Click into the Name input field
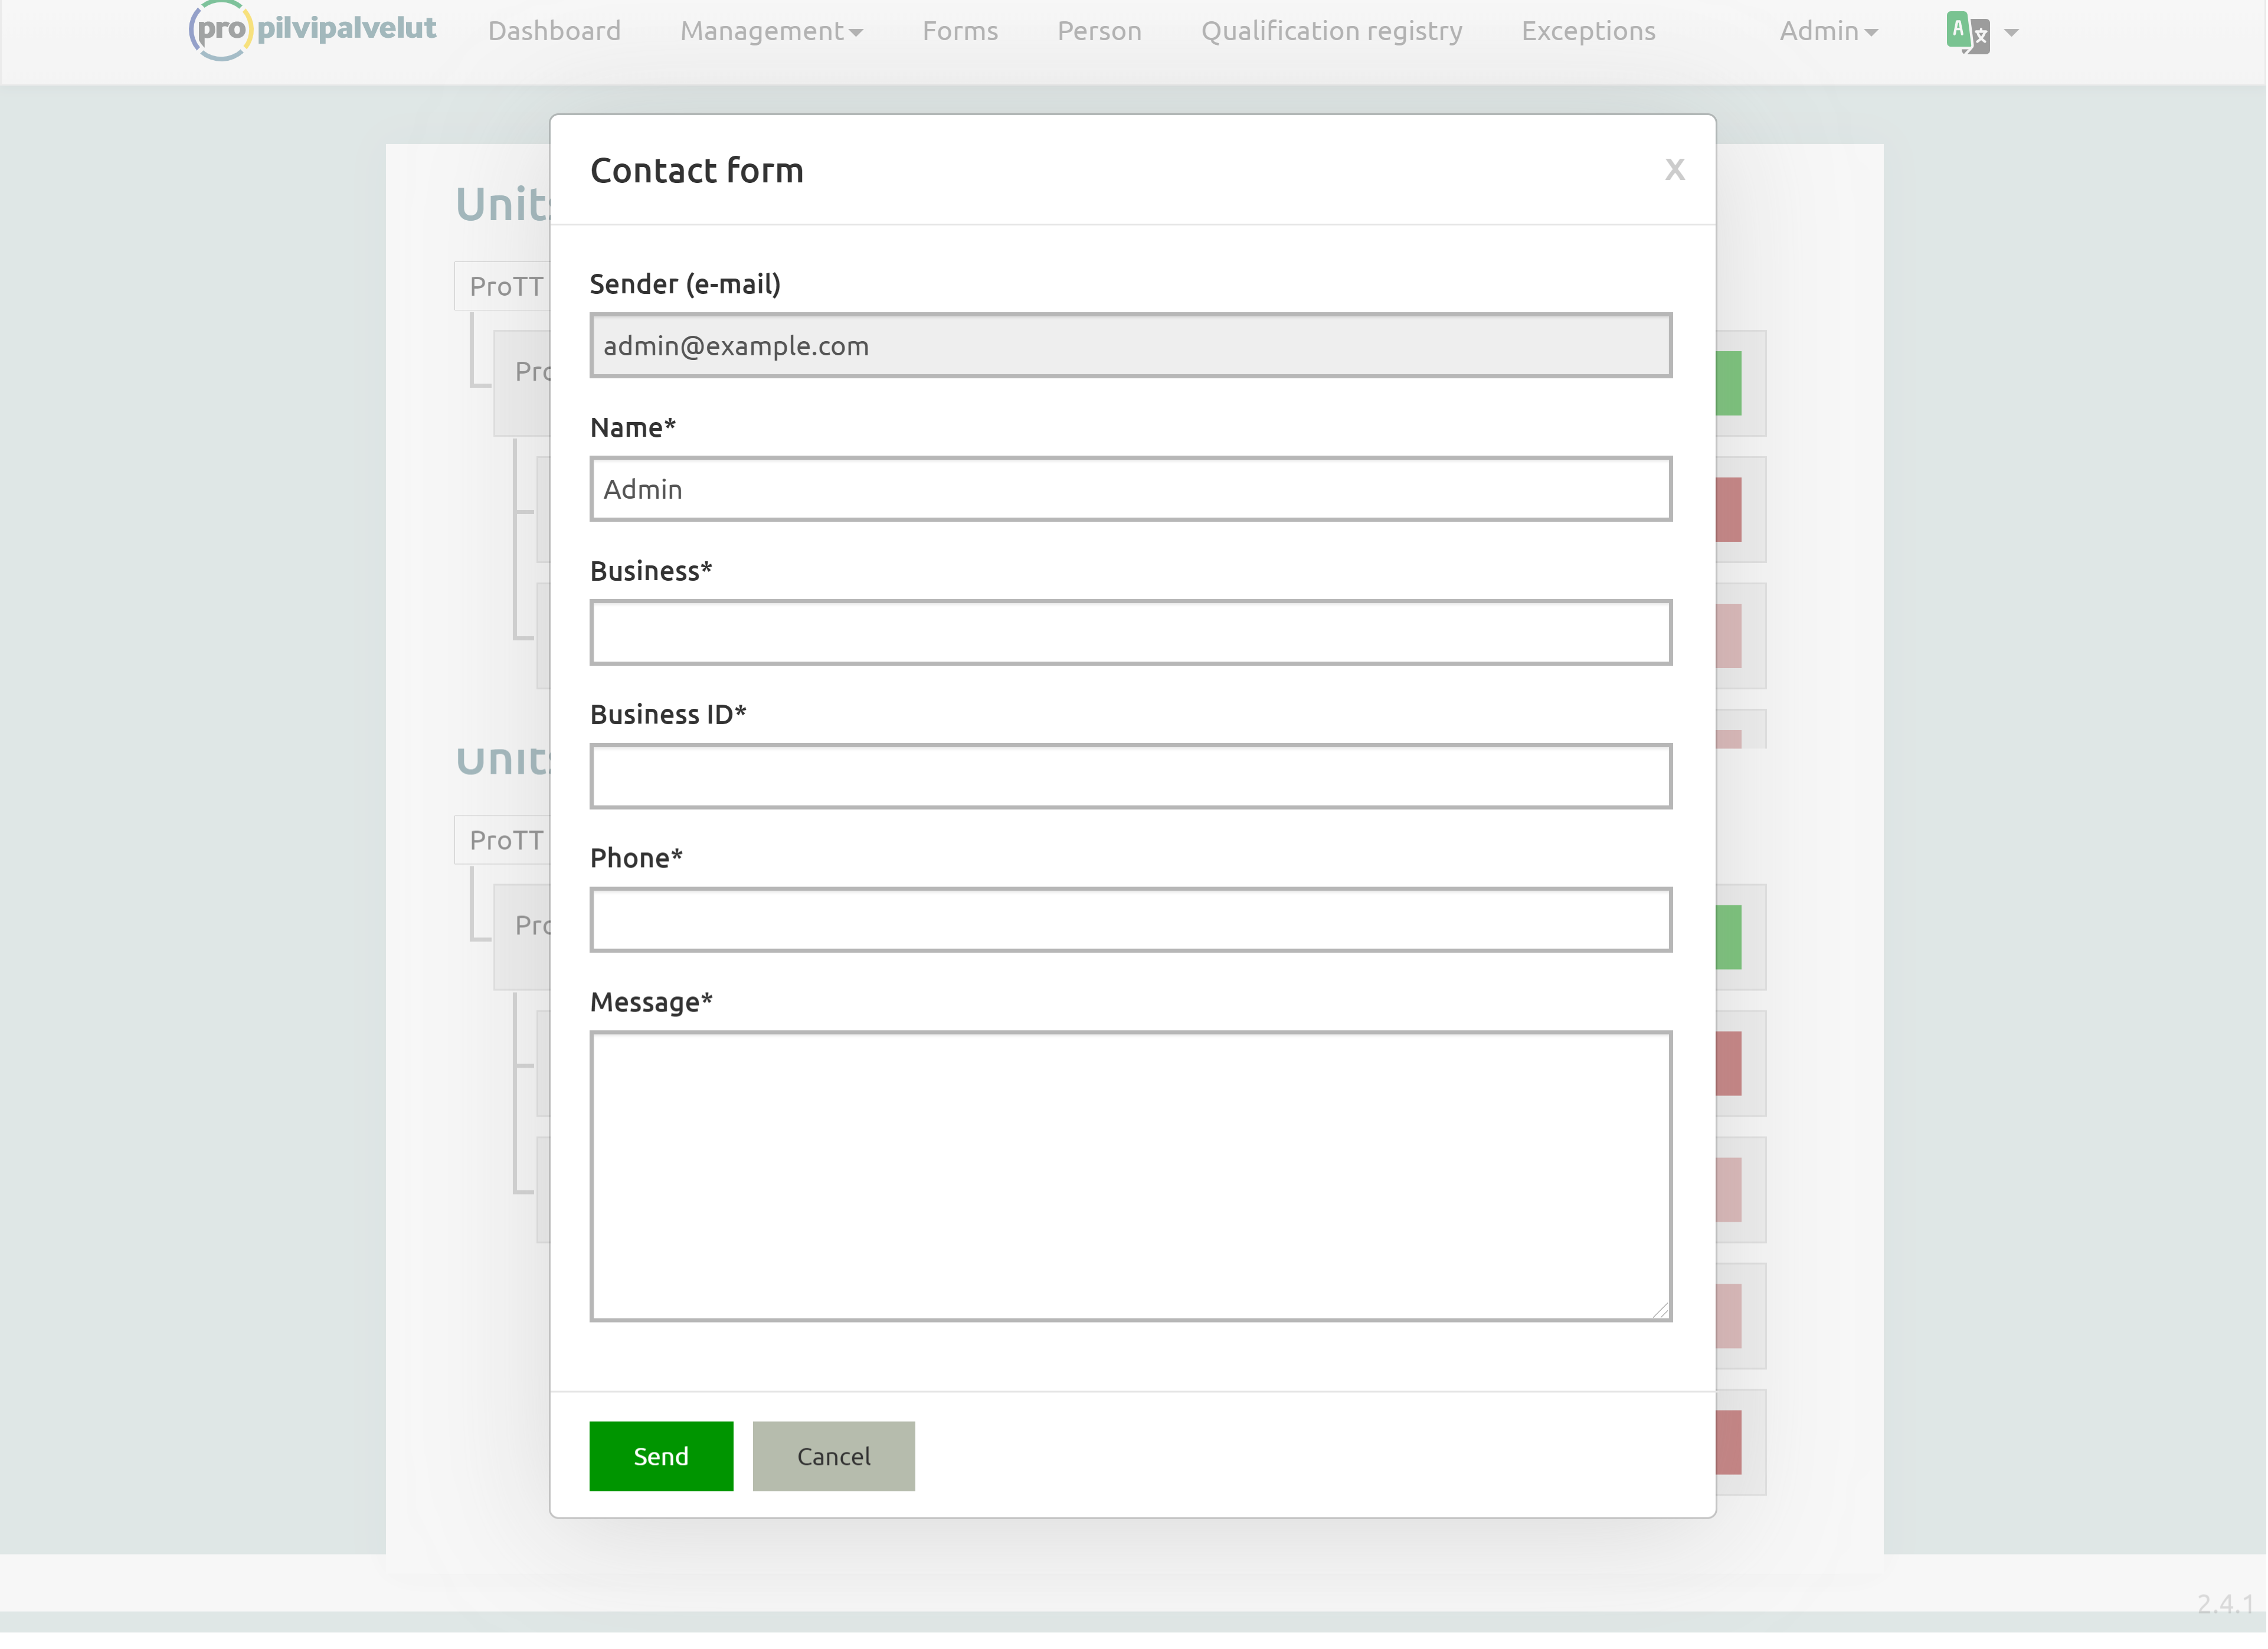The height and width of the screenshot is (1649, 2268). point(1130,490)
